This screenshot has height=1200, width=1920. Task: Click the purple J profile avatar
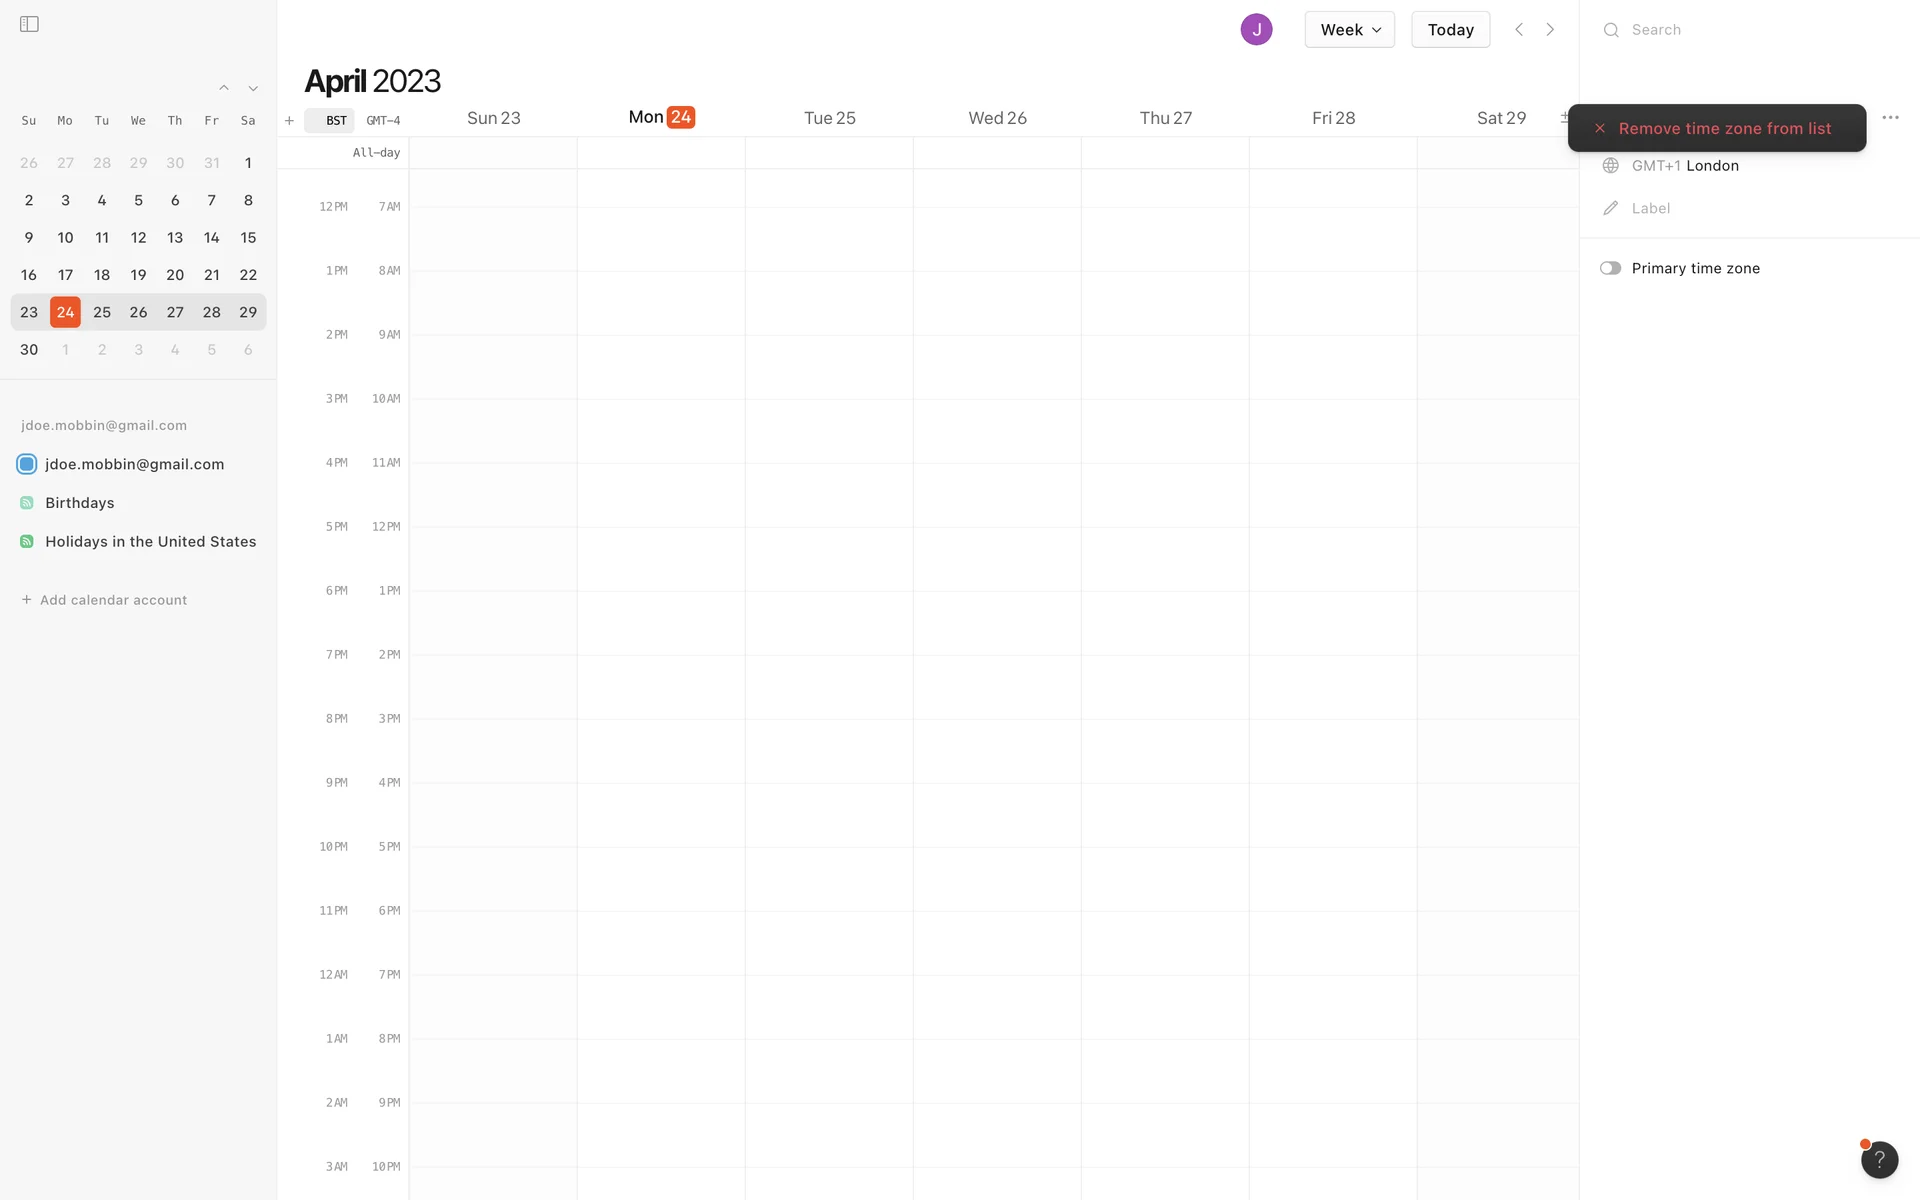(x=1256, y=30)
